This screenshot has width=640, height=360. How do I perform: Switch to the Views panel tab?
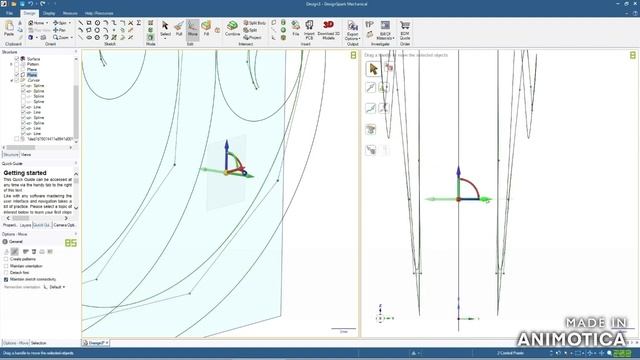point(26,155)
